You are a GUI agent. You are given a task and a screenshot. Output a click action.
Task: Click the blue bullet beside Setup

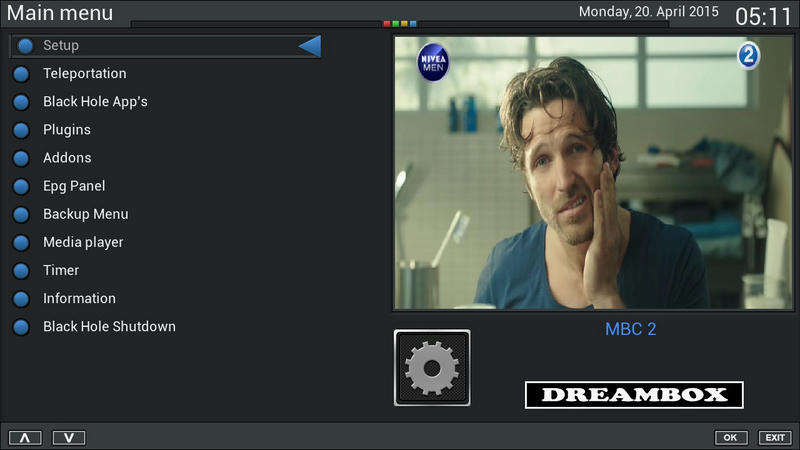[25, 46]
